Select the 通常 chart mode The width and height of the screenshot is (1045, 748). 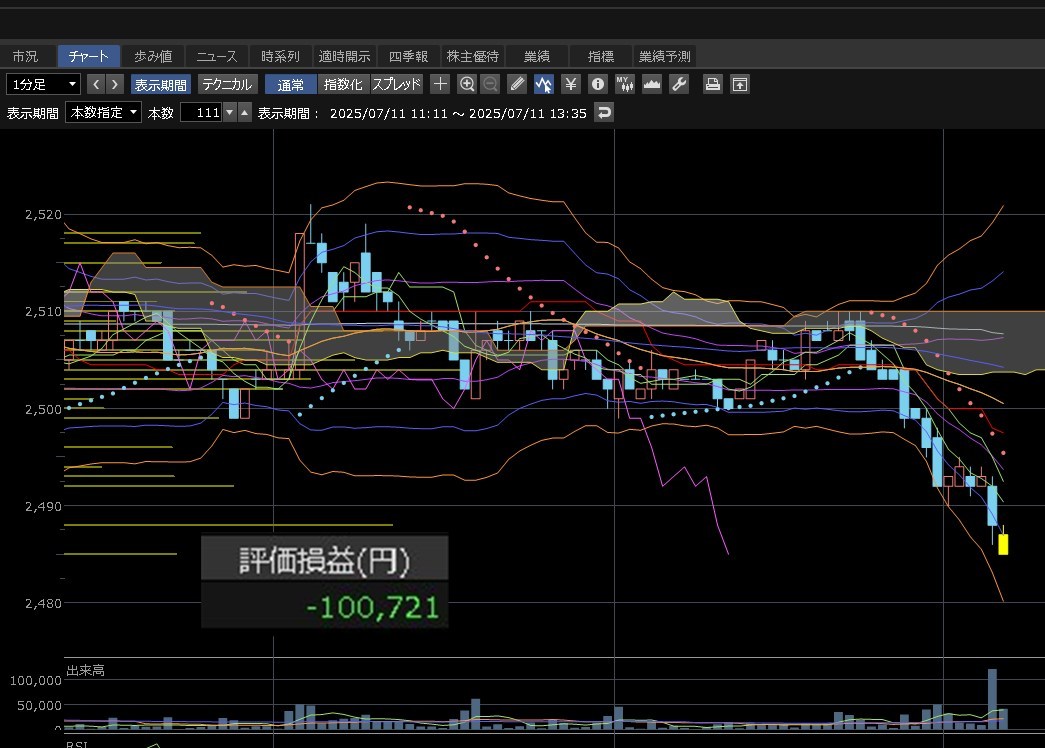click(291, 85)
